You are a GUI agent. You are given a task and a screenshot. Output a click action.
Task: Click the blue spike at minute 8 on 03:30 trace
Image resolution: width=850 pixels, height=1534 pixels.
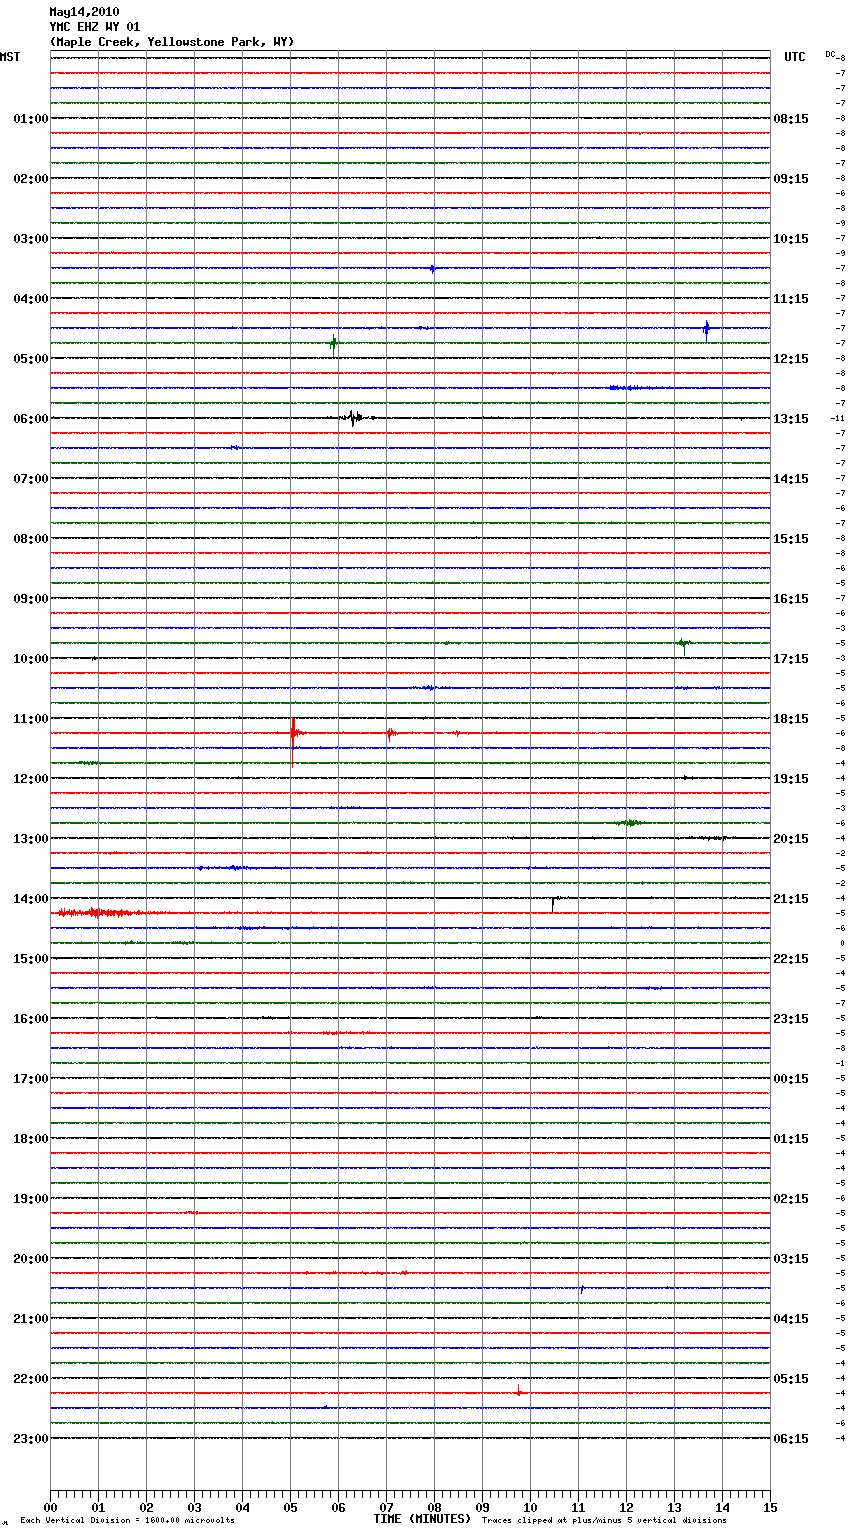432,268
